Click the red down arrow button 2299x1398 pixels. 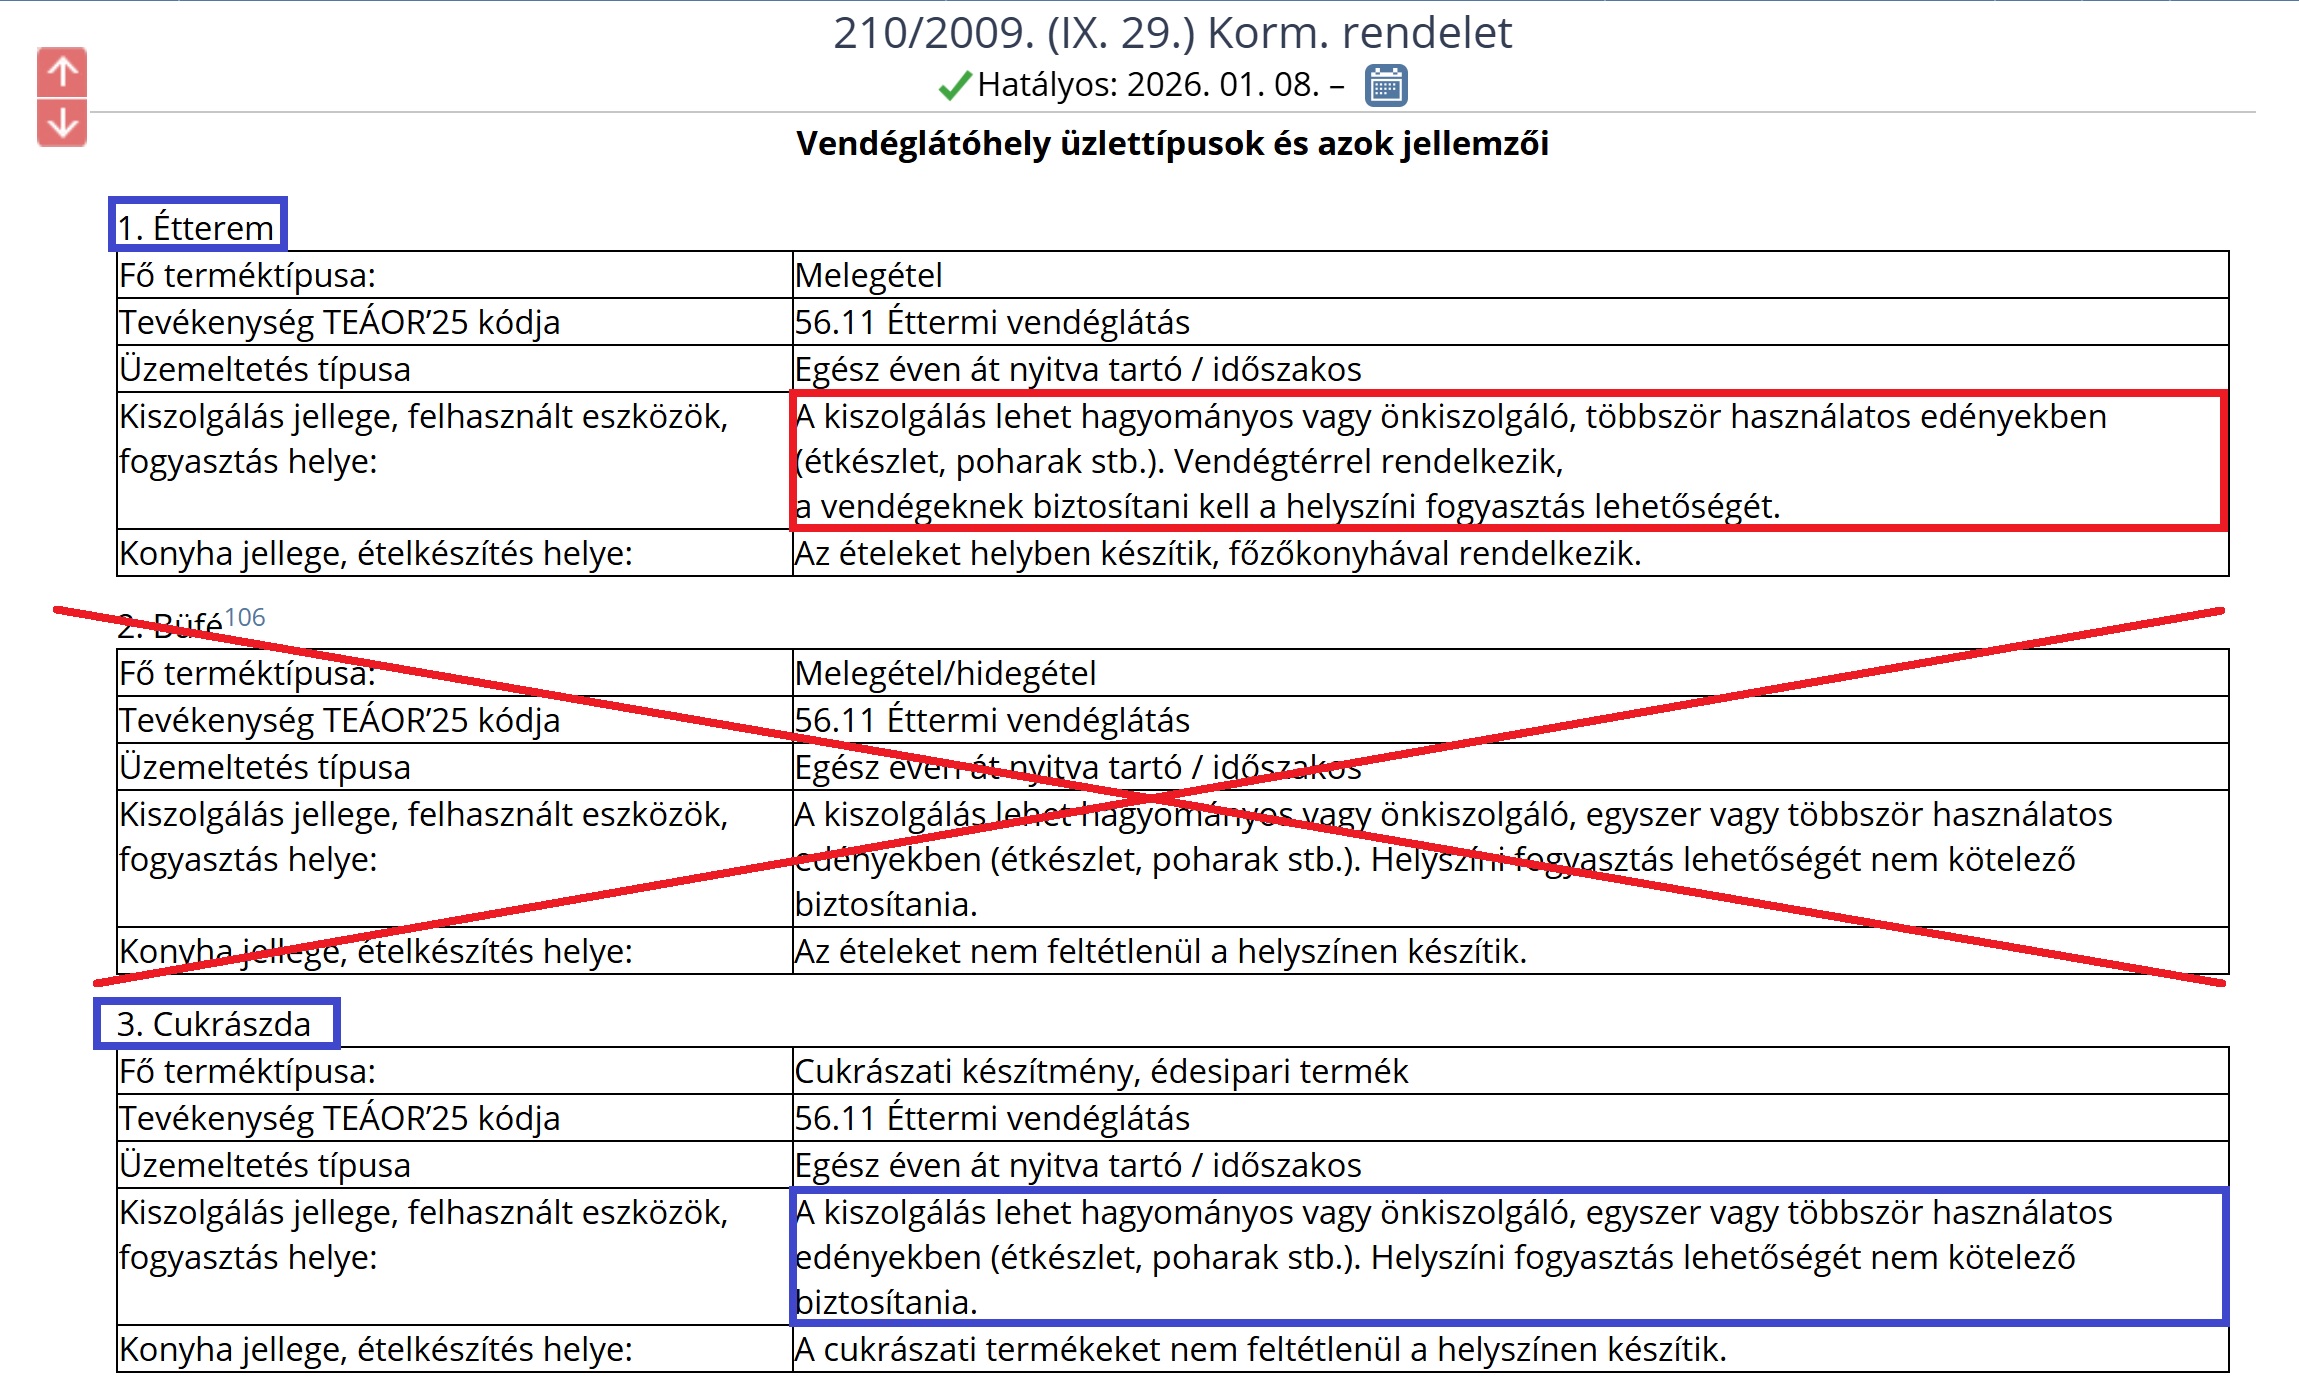62,124
